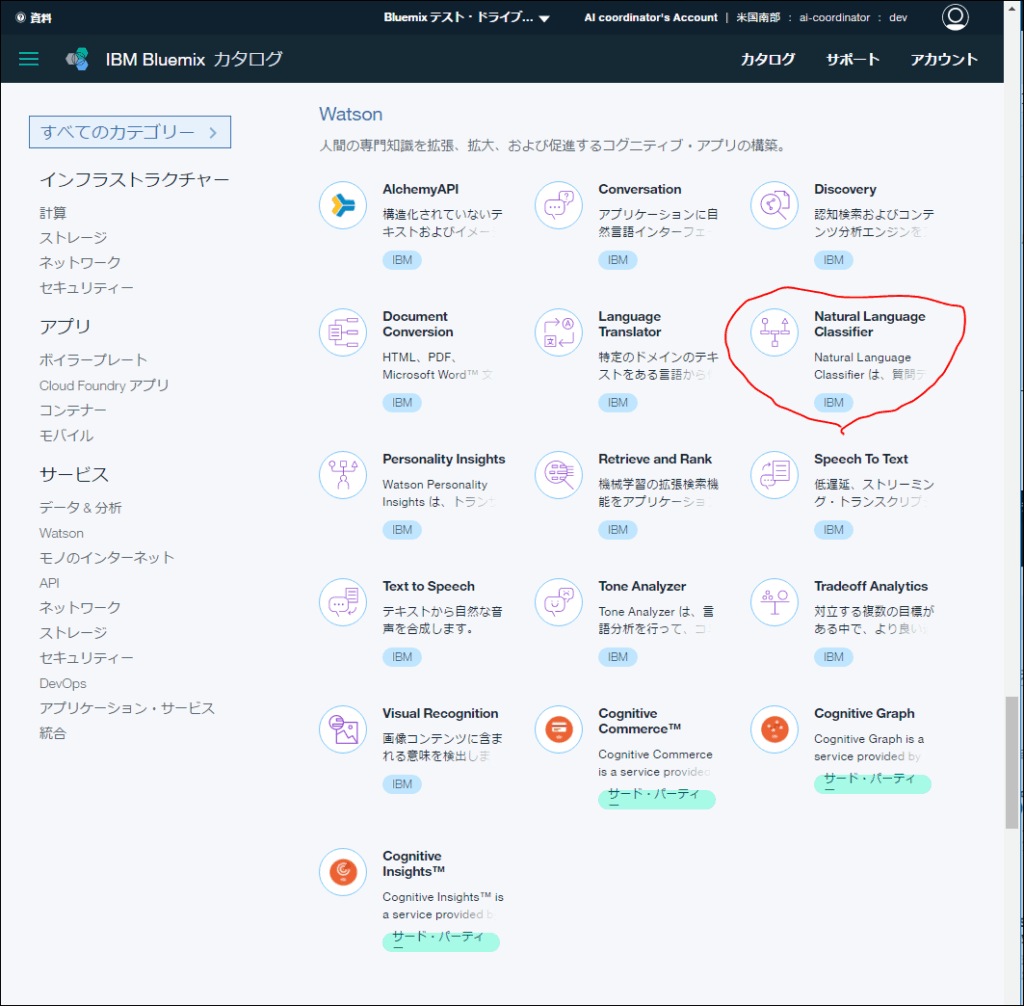Open the モバイル category
The image size is (1024, 1006).
click(67, 436)
